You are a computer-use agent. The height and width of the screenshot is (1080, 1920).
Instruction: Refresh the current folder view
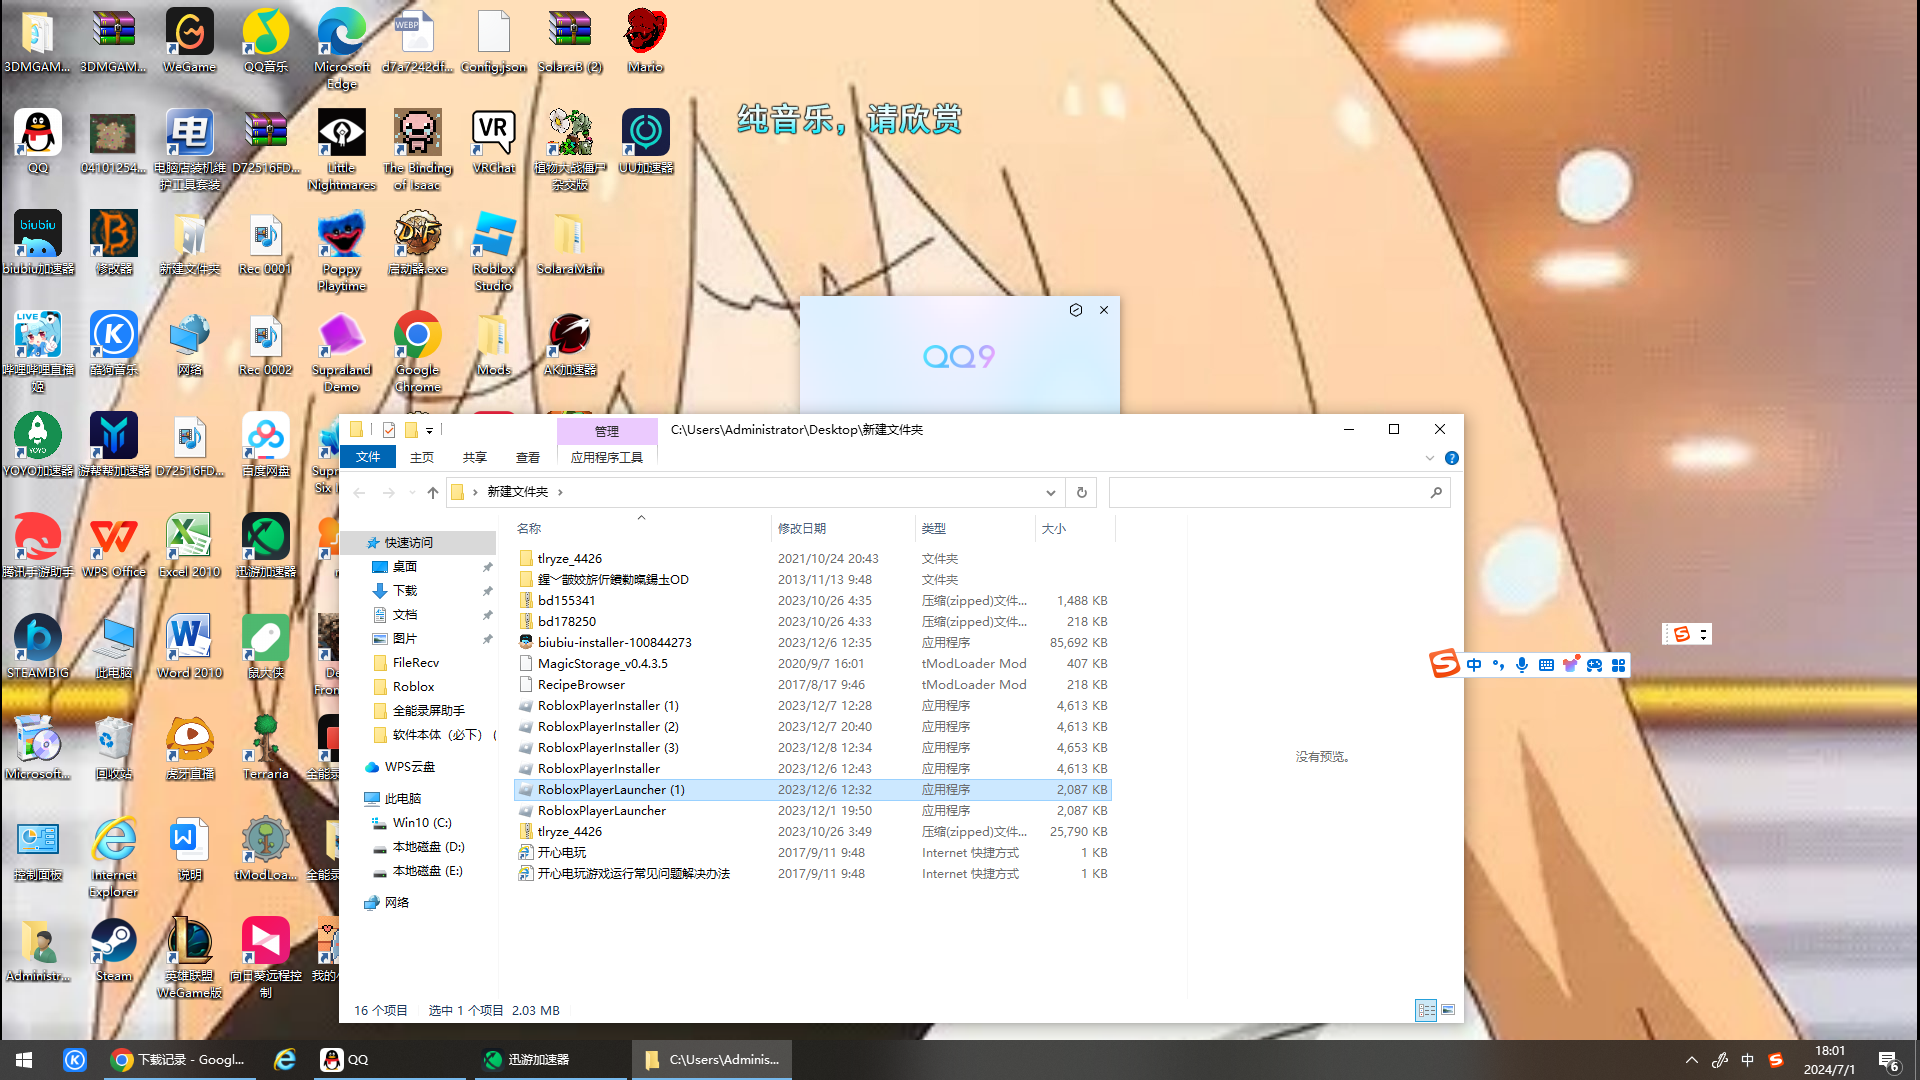(1081, 492)
